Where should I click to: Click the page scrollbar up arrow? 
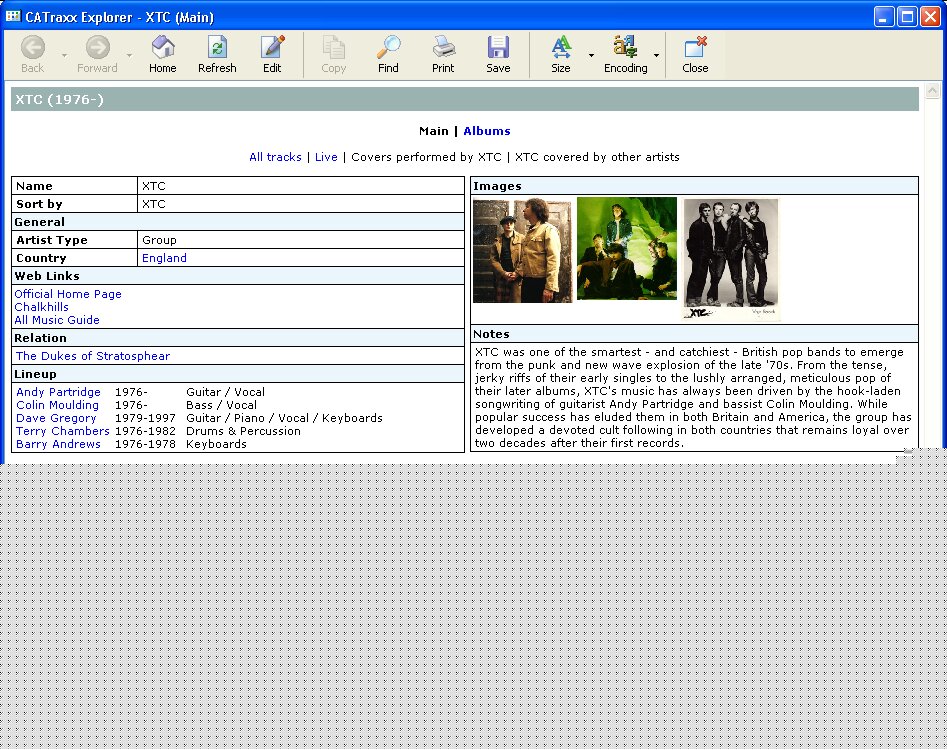pyautogui.click(x=933, y=91)
